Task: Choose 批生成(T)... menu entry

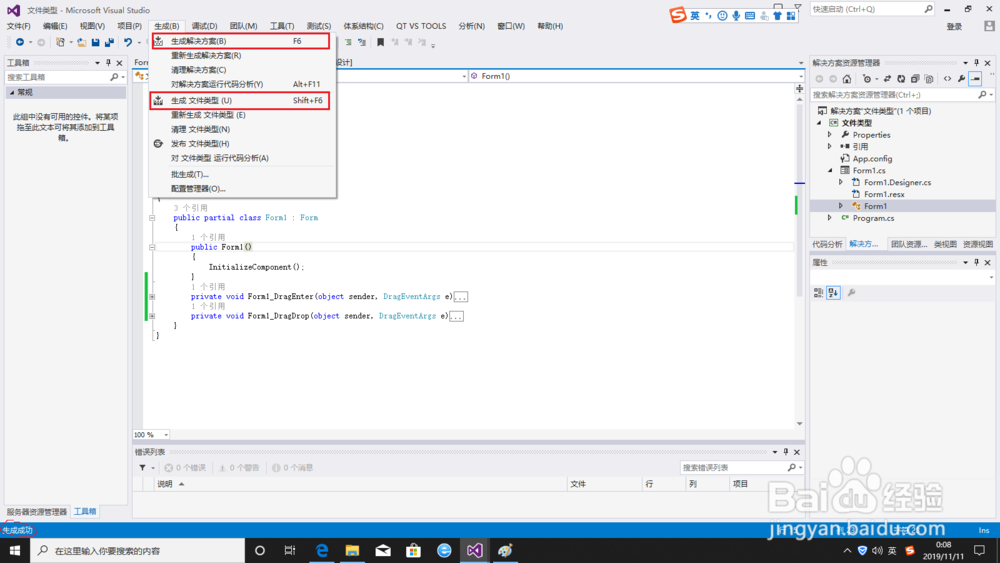Action: pyautogui.click(x=242, y=174)
